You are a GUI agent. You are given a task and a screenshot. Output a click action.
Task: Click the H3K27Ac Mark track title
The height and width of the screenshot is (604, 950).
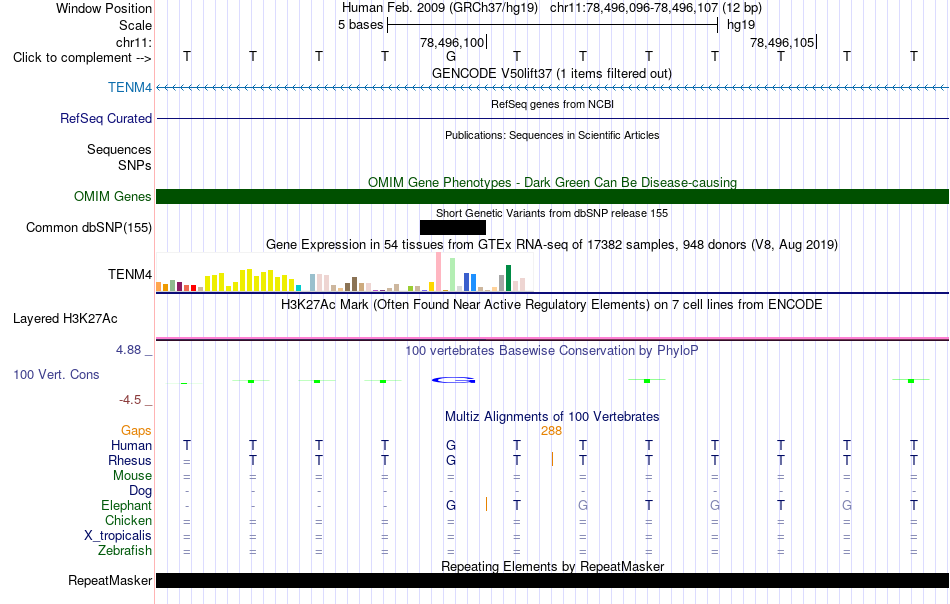(551, 304)
